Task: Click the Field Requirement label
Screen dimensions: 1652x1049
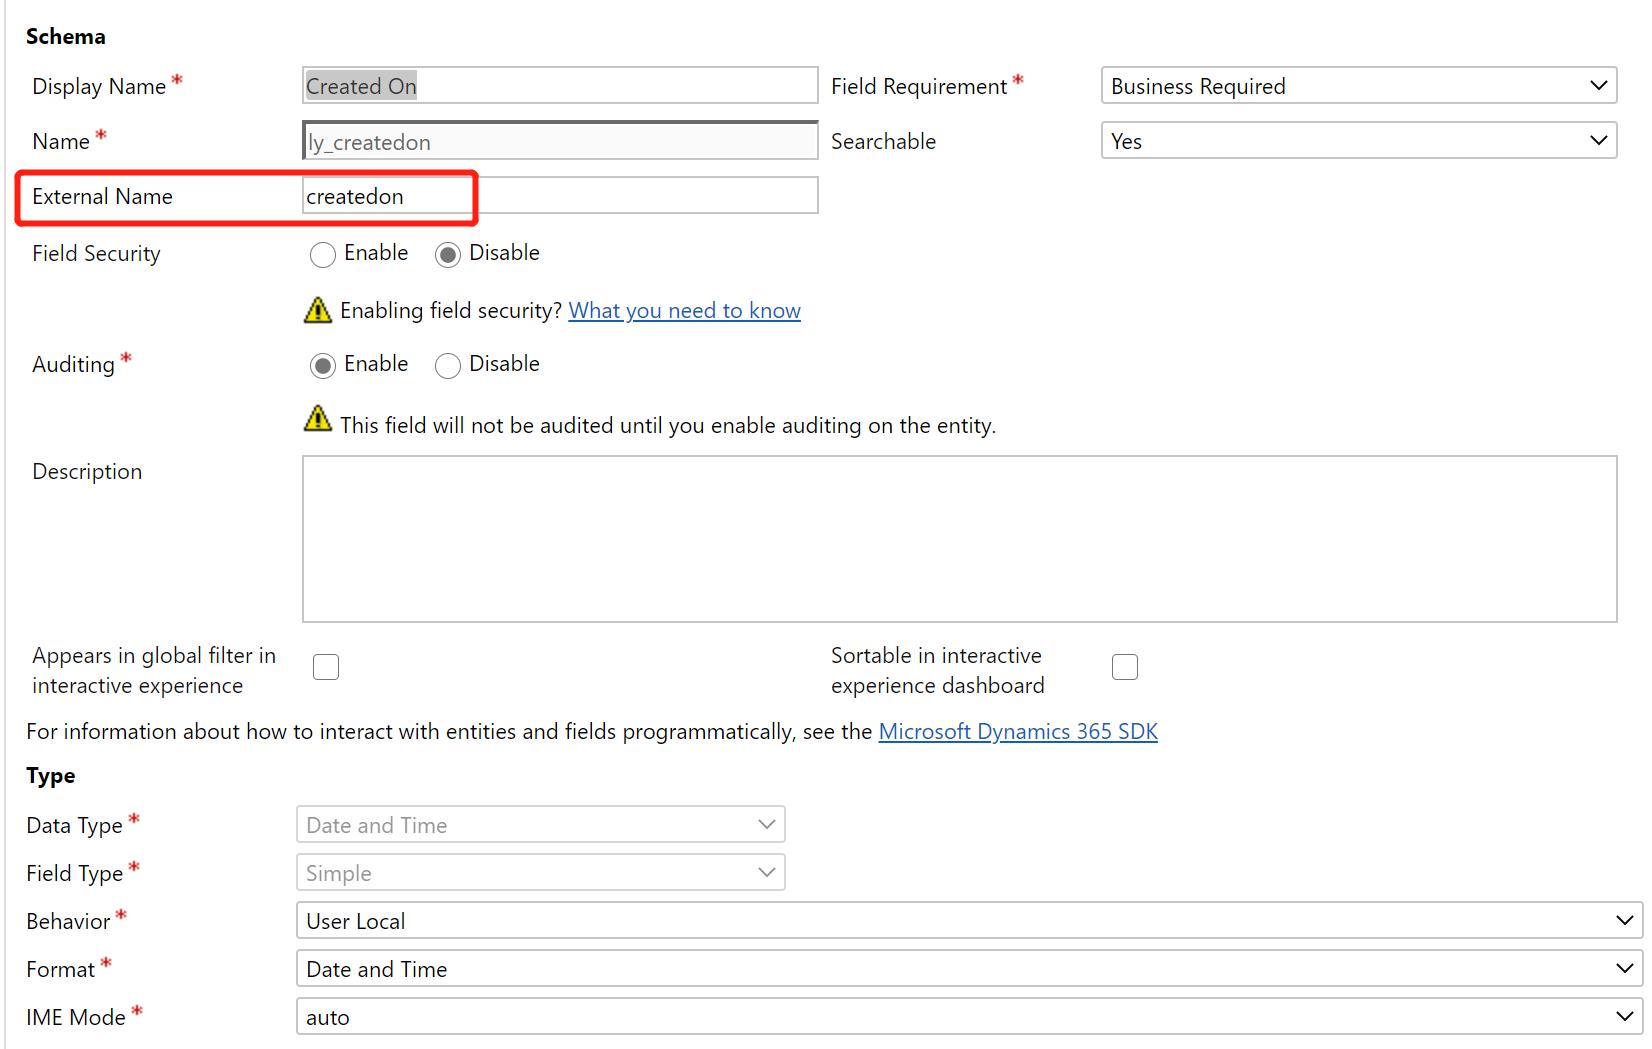Action: [x=919, y=87]
